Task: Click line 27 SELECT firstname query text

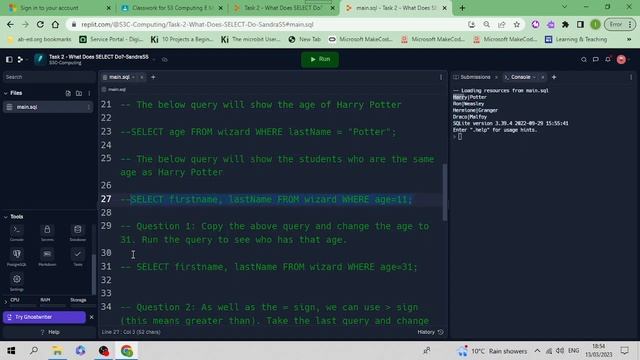Action: click(271, 199)
